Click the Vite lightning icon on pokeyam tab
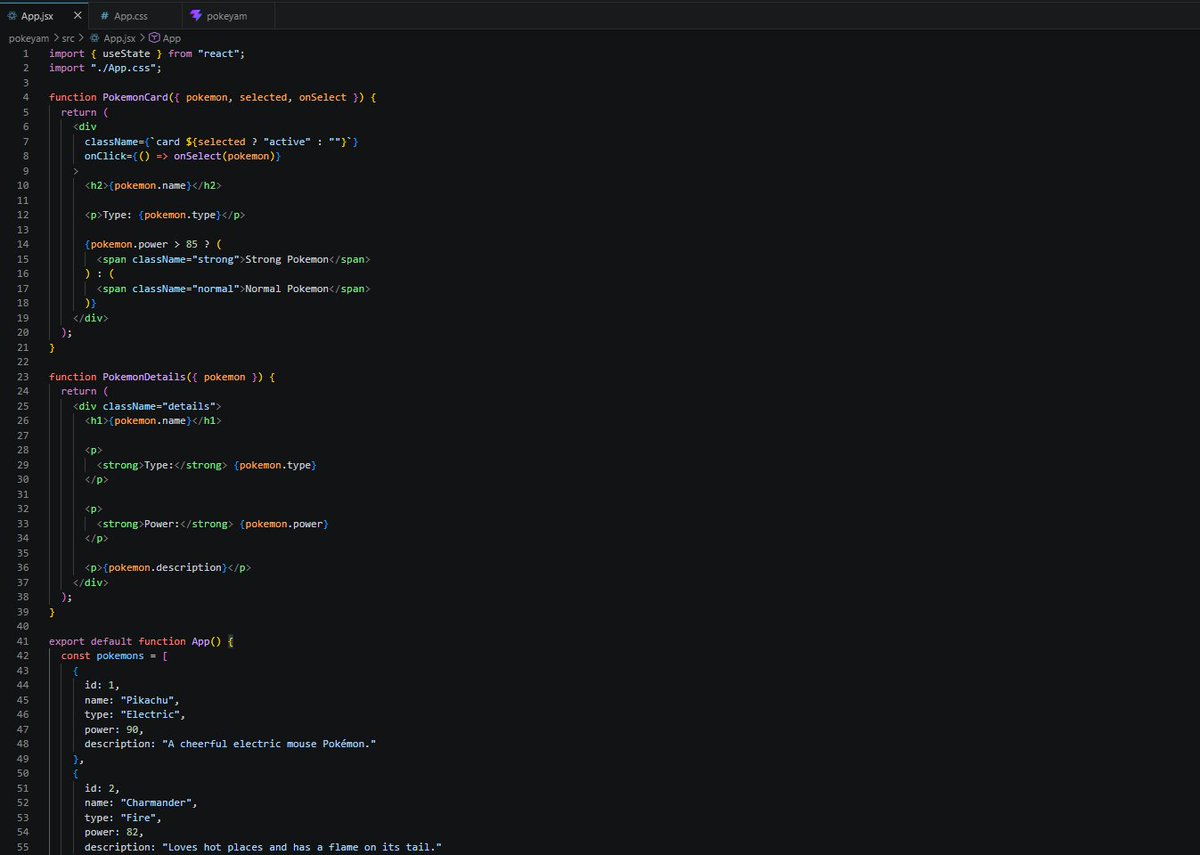The width and height of the screenshot is (1200, 855). [x=196, y=16]
